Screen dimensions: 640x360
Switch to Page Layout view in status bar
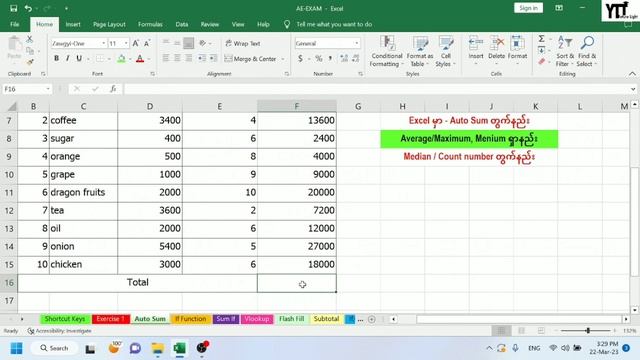(x=521, y=331)
